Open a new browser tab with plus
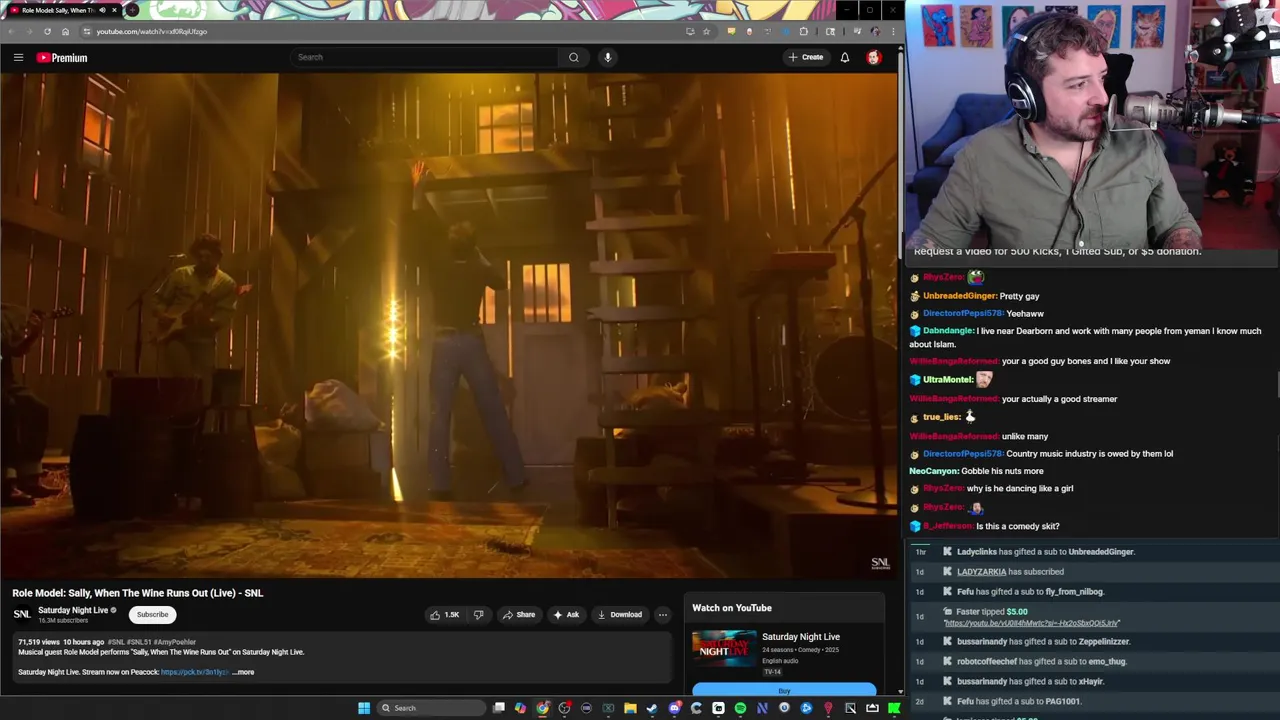Screen dimensions: 1280x720 click(132, 10)
